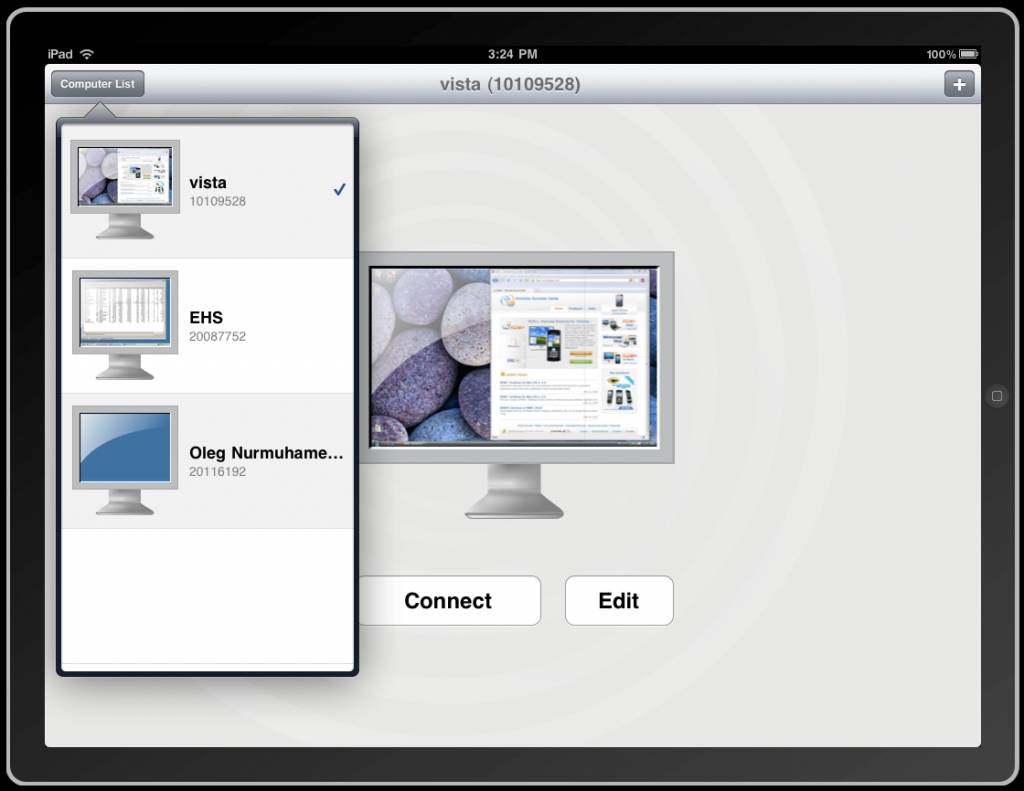
Task: Click the ID 20087752 under EHS
Action: [217, 336]
